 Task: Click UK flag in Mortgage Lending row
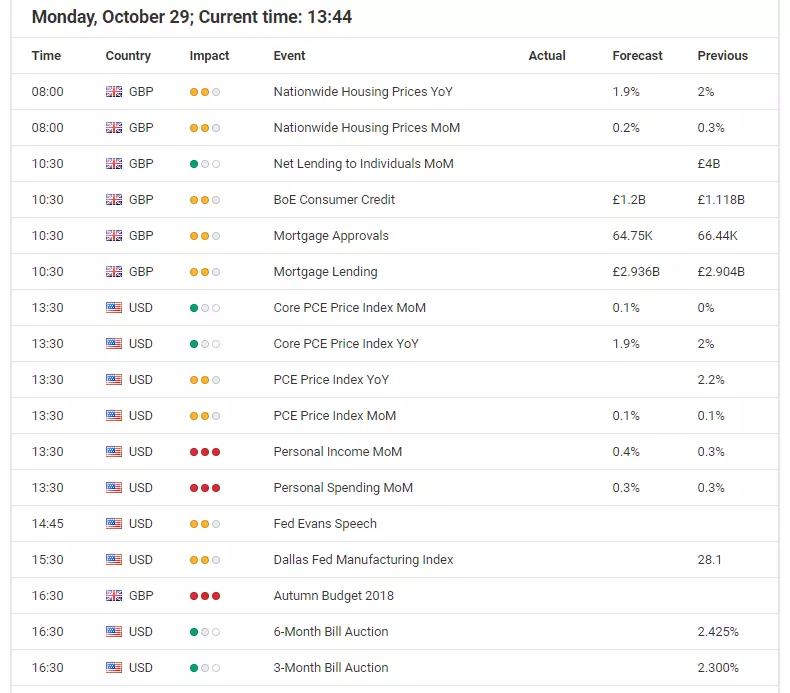pyautogui.click(x=114, y=272)
